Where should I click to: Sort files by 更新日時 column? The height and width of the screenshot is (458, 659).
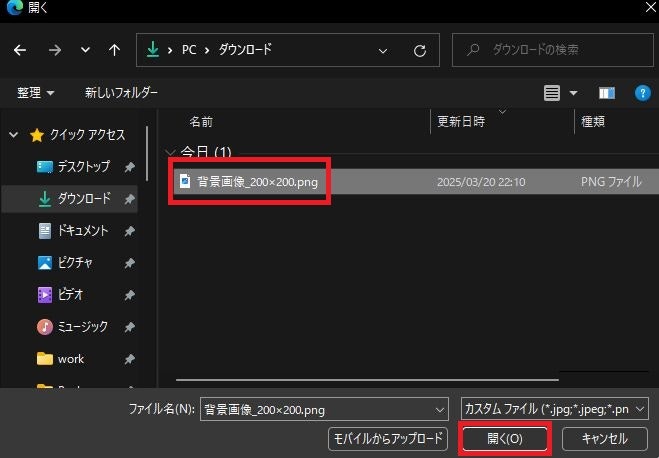pyautogui.click(x=461, y=122)
